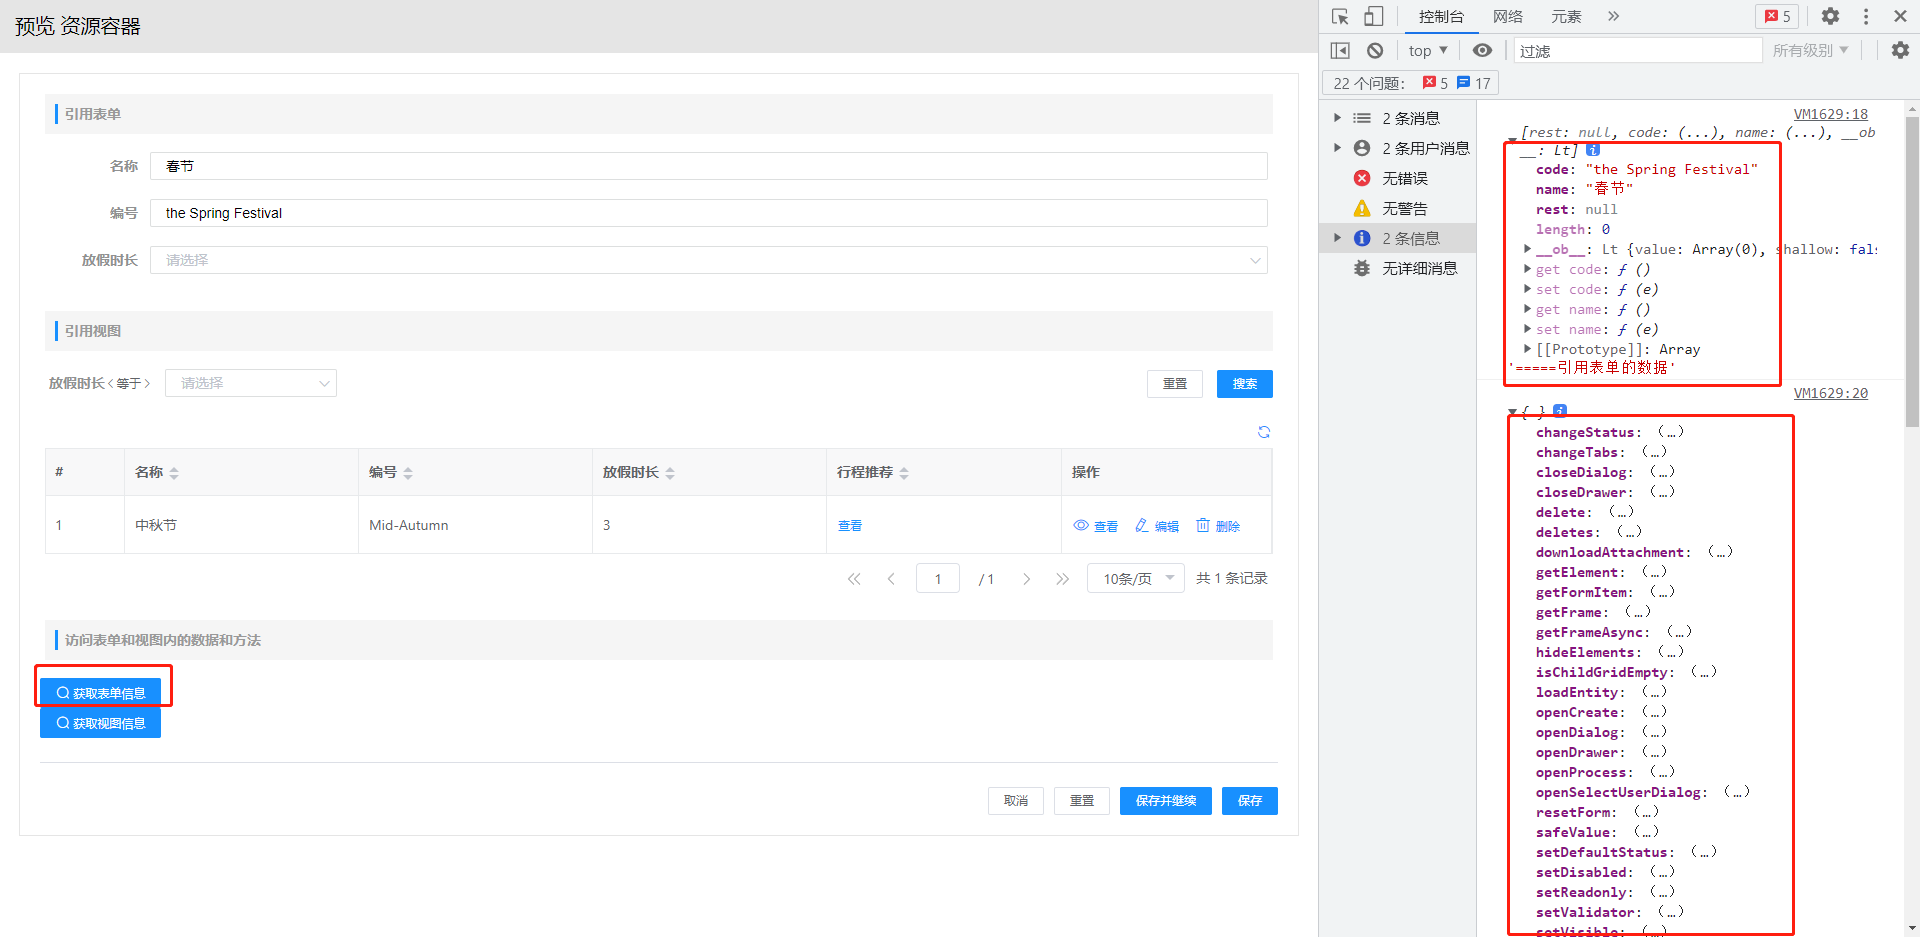Click the live expression eye icon
The width and height of the screenshot is (1920, 937).
coord(1482,51)
